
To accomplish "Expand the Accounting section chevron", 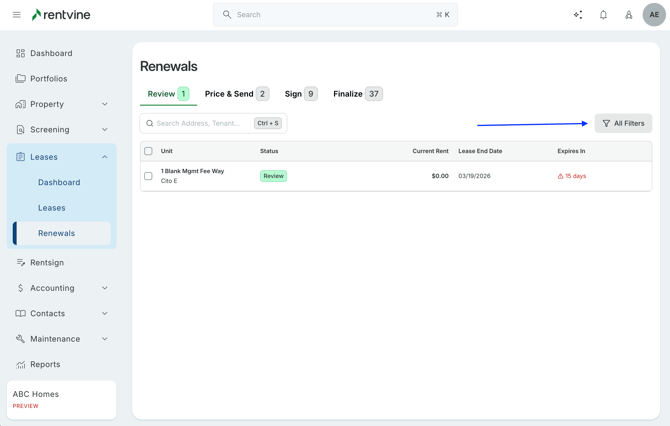I will (x=105, y=288).
